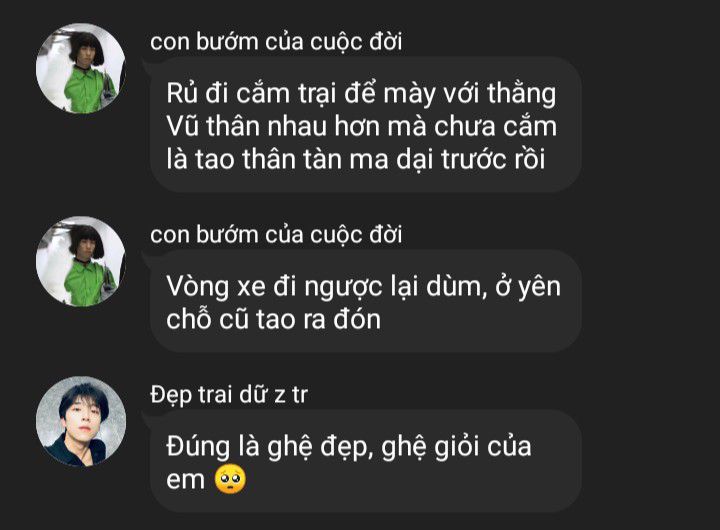Image resolution: width=720 pixels, height=530 pixels.
Task: Select the 'Đúng là ghệ đẹp' message bubble
Action: [366, 461]
